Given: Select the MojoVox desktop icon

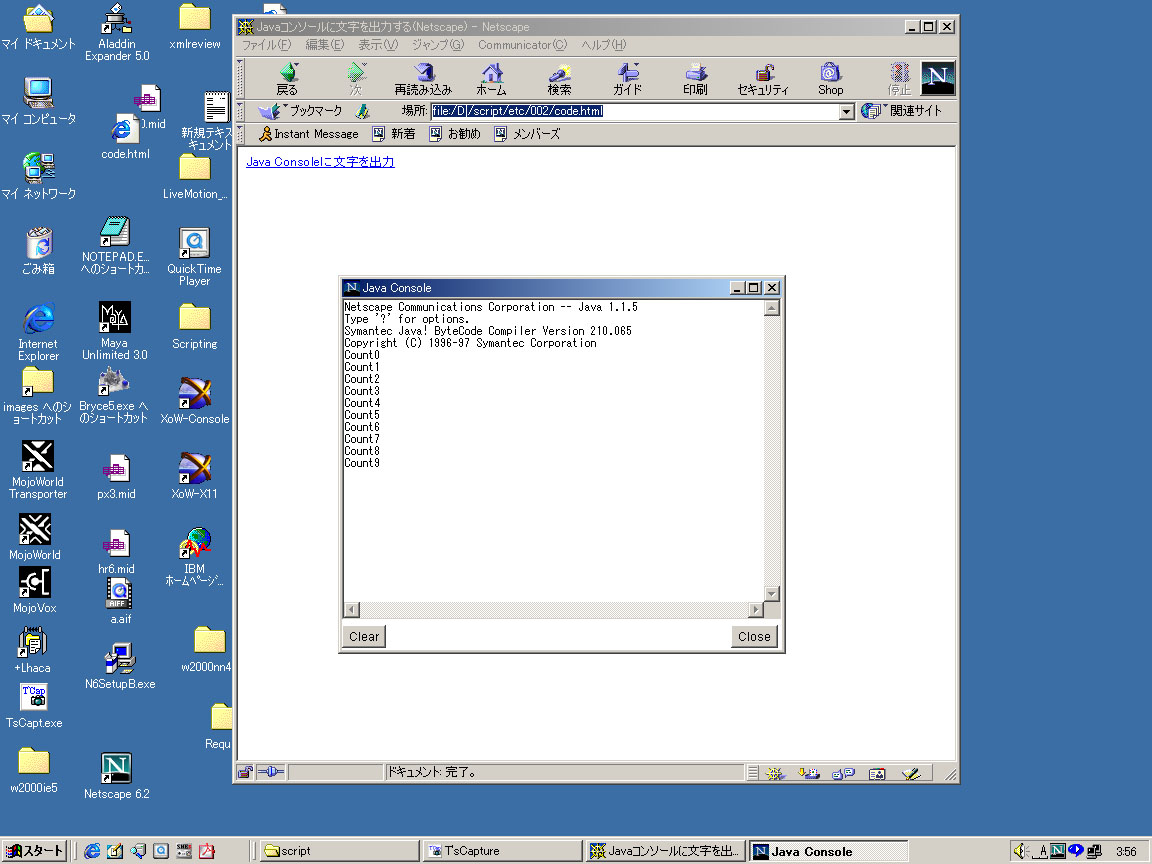Looking at the screenshot, I should (x=35, y=590).
